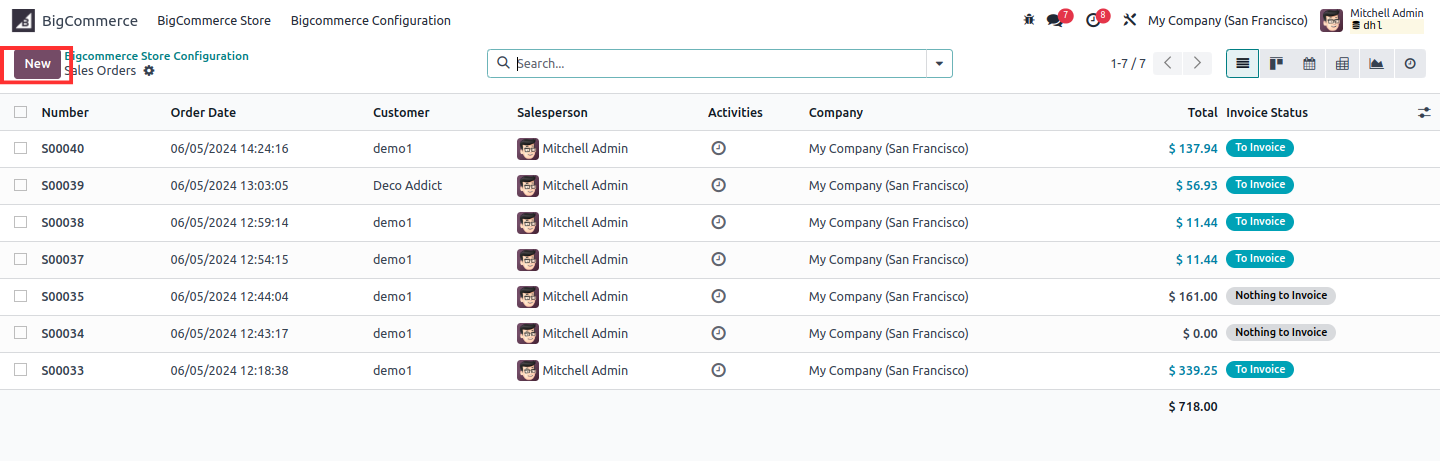The width and height of the screenshot is (1440, 461).
Task: Focus the Search input field
Action: click(x=718, y=63)
